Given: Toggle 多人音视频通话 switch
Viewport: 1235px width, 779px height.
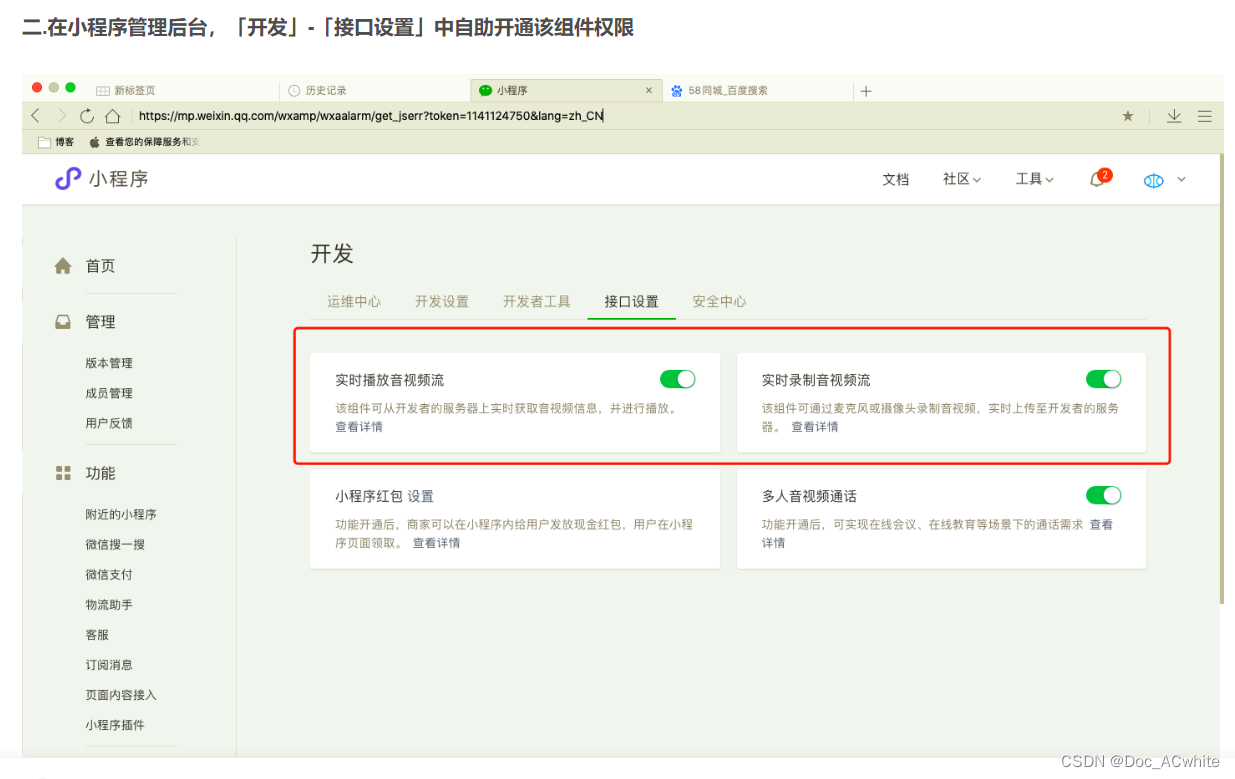Looking at the screenshot, I should [x=1104, y=495].
